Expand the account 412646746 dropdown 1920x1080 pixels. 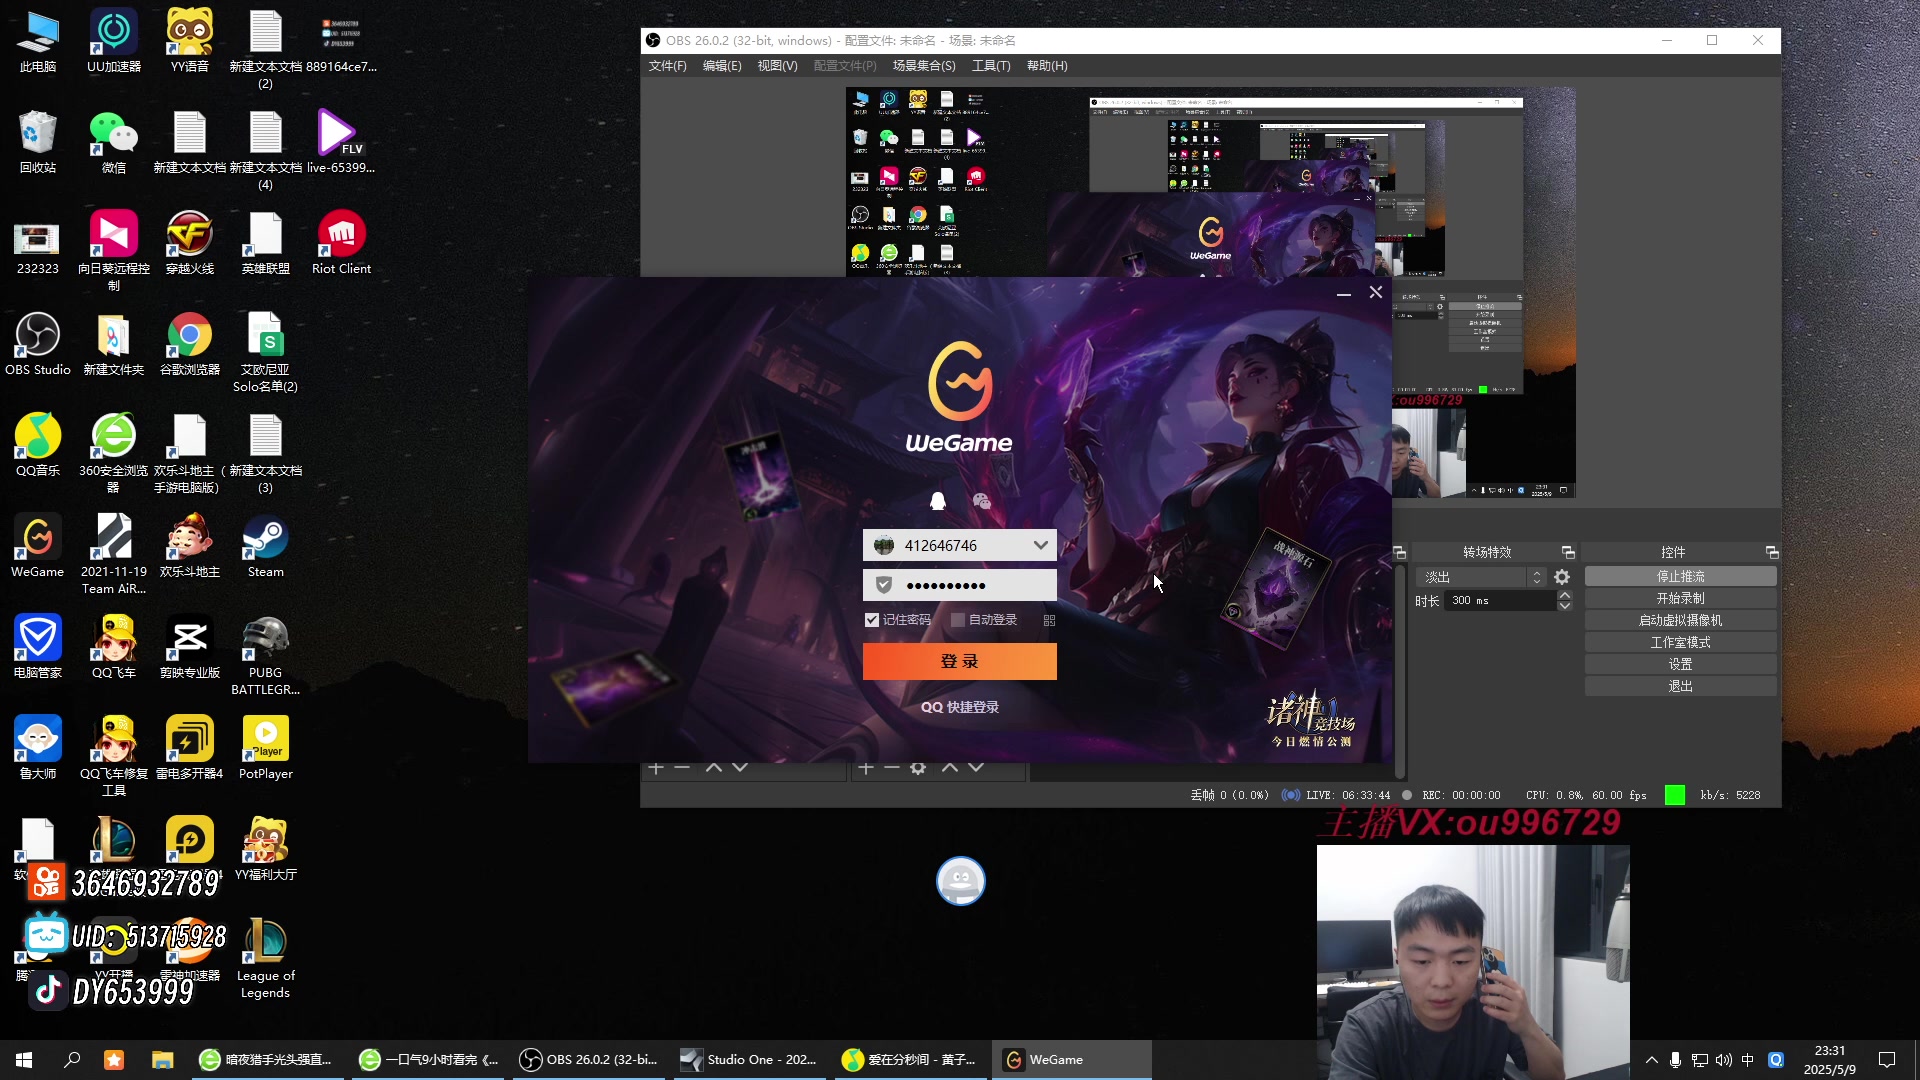(x=1040, y=545)
